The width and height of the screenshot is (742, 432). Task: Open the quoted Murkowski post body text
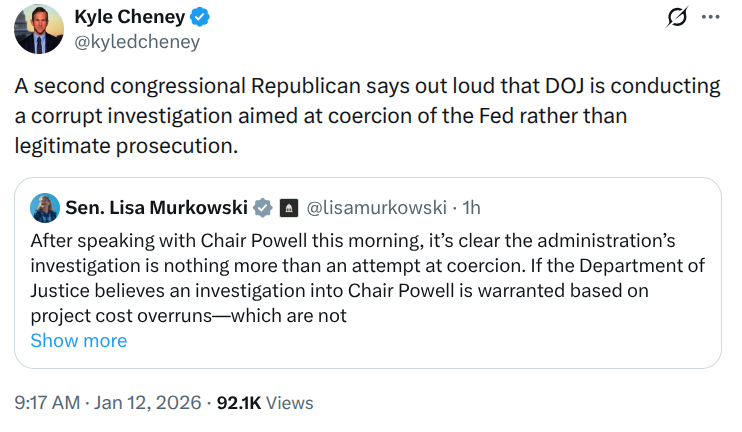(369, 278)
